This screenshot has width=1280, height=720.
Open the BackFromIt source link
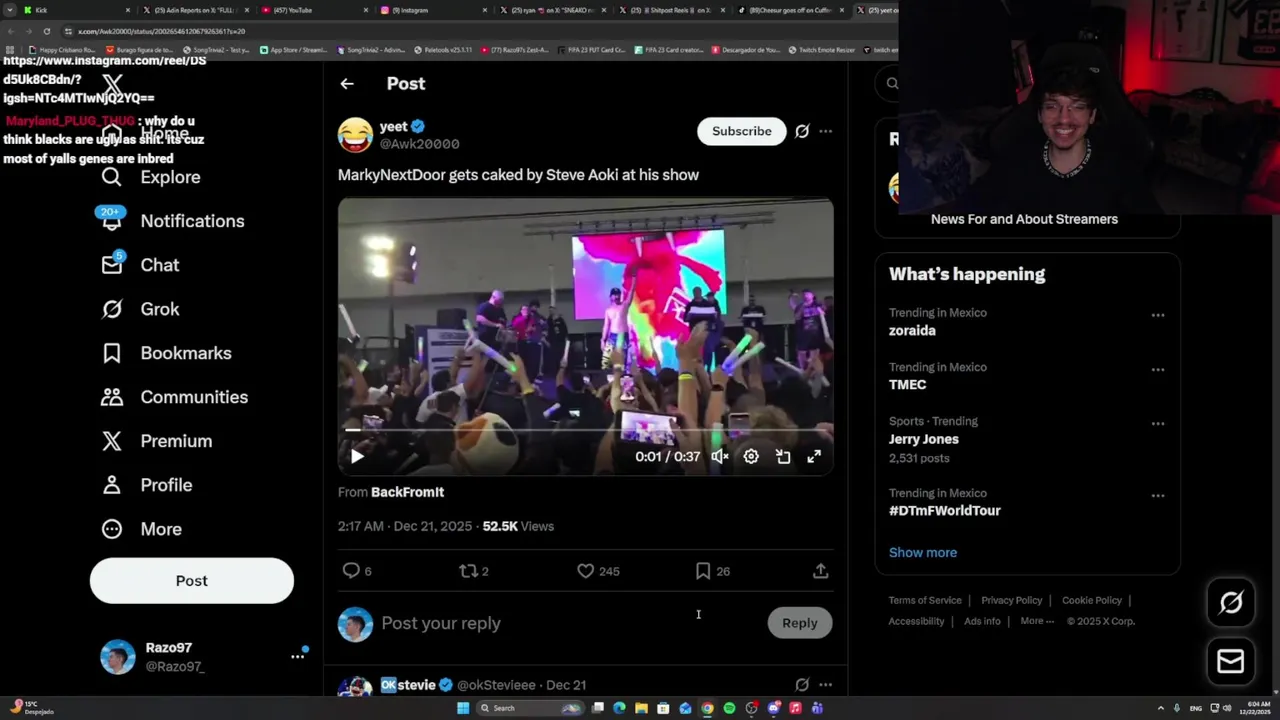(x=407, y=492)
